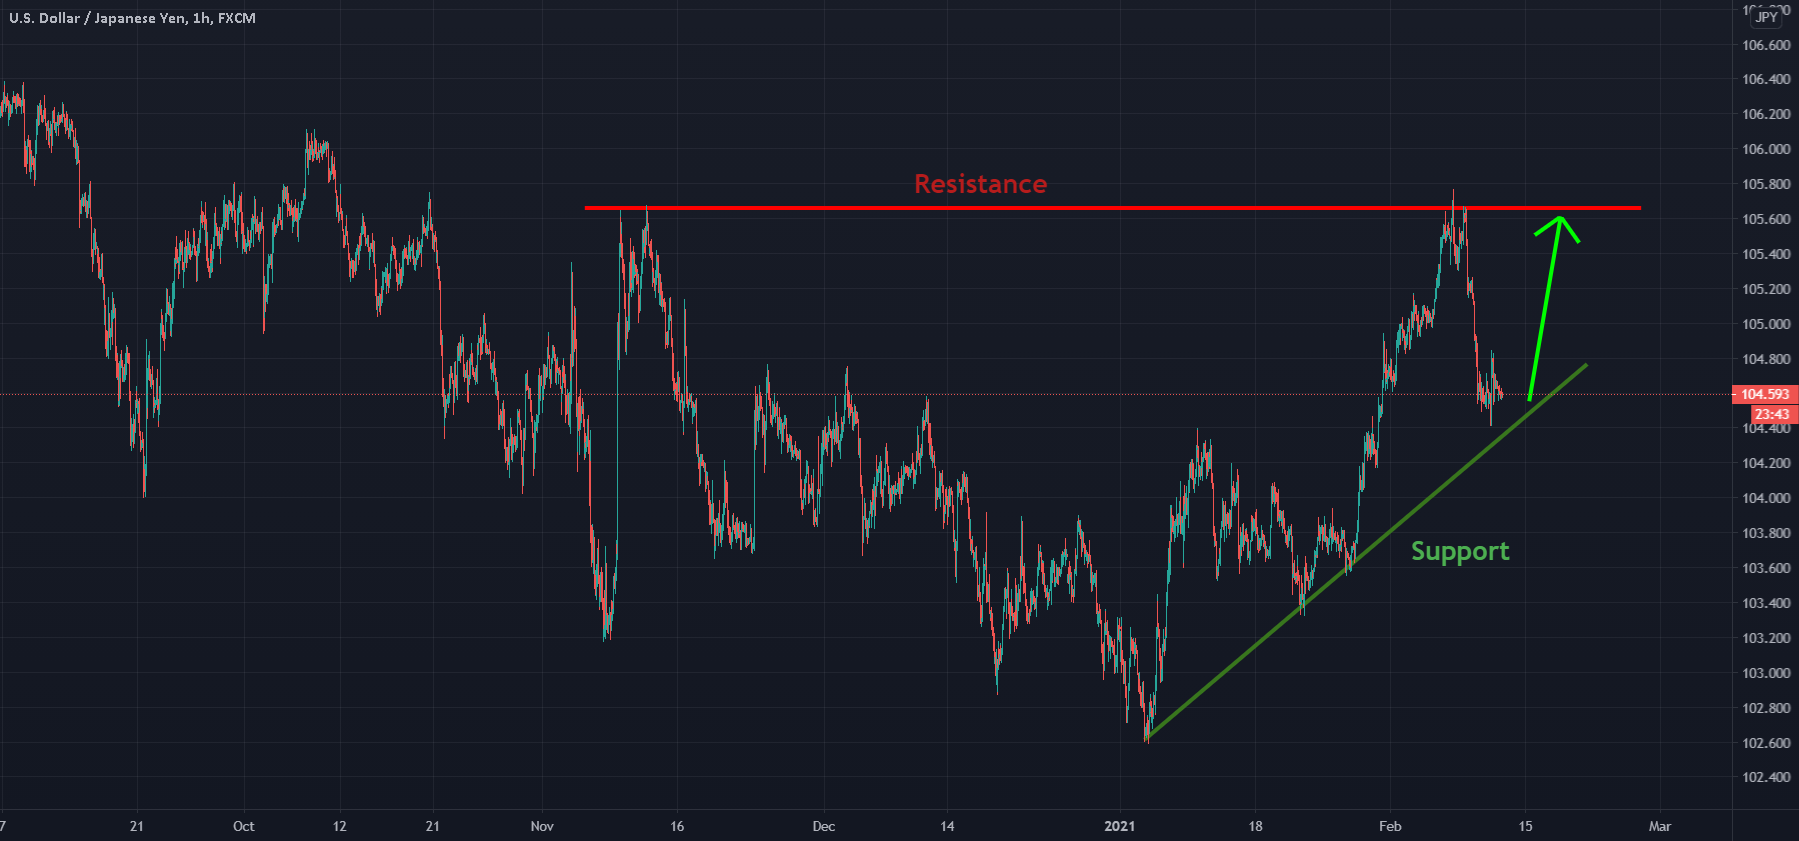Click the JPY currency button on price axis
This screenshot has height=841, width=1799.
coord(1767,17)
